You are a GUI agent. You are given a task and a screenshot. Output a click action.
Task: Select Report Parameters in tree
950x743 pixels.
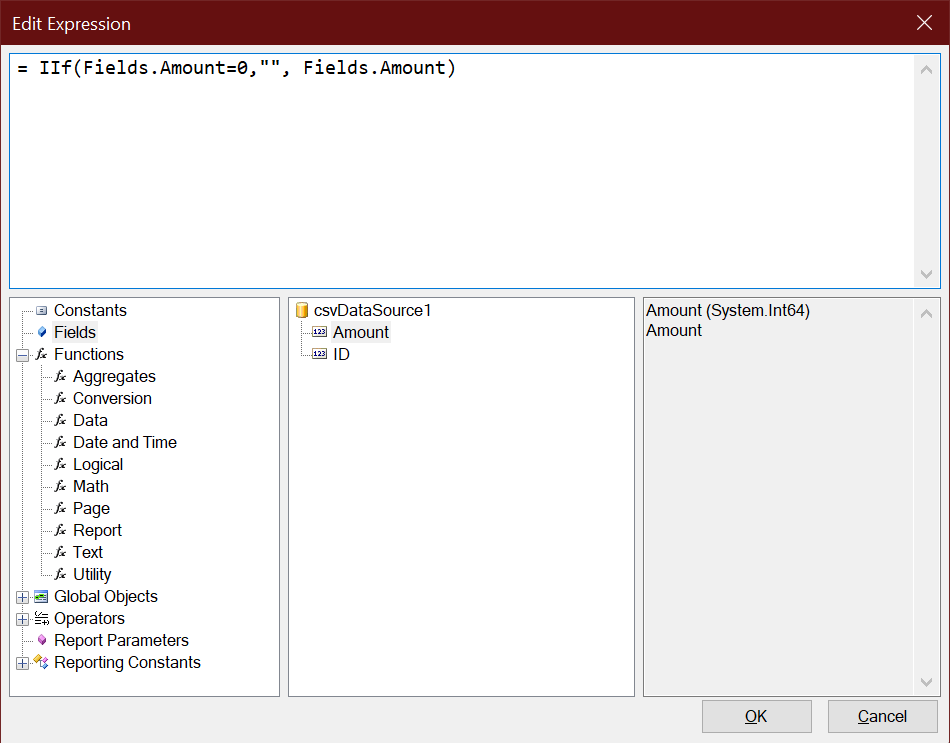click(121, 640)
